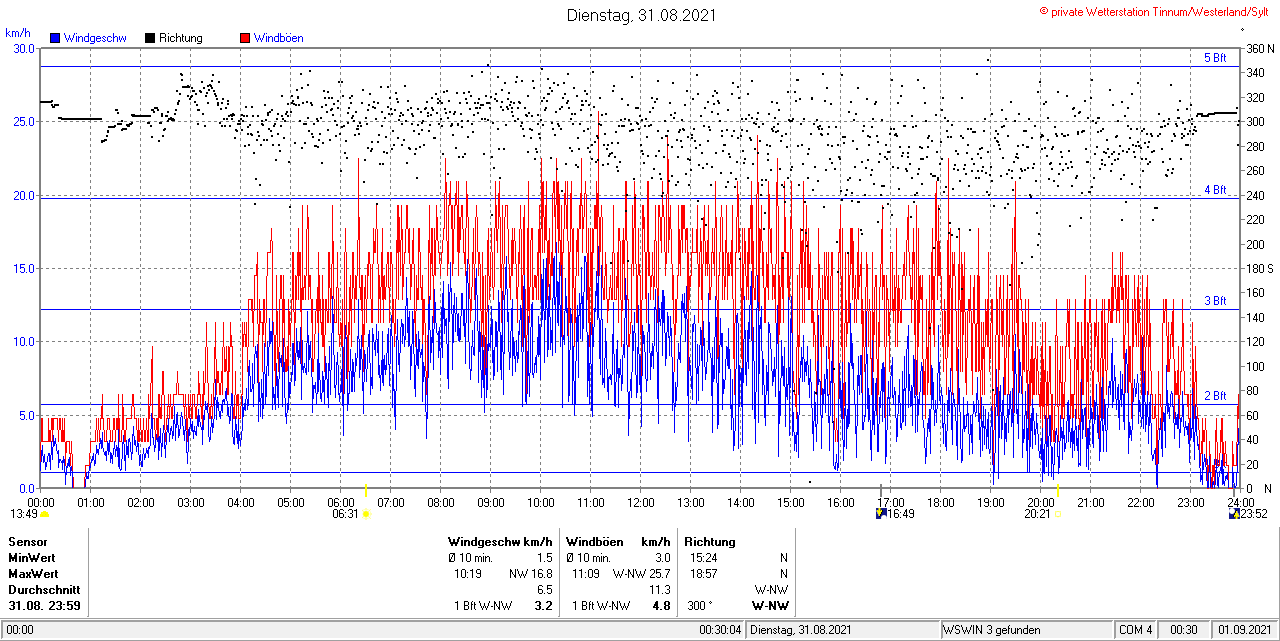
Task: Click the status bar 'COM 4' entry
Action: (x=1135, y=630)
